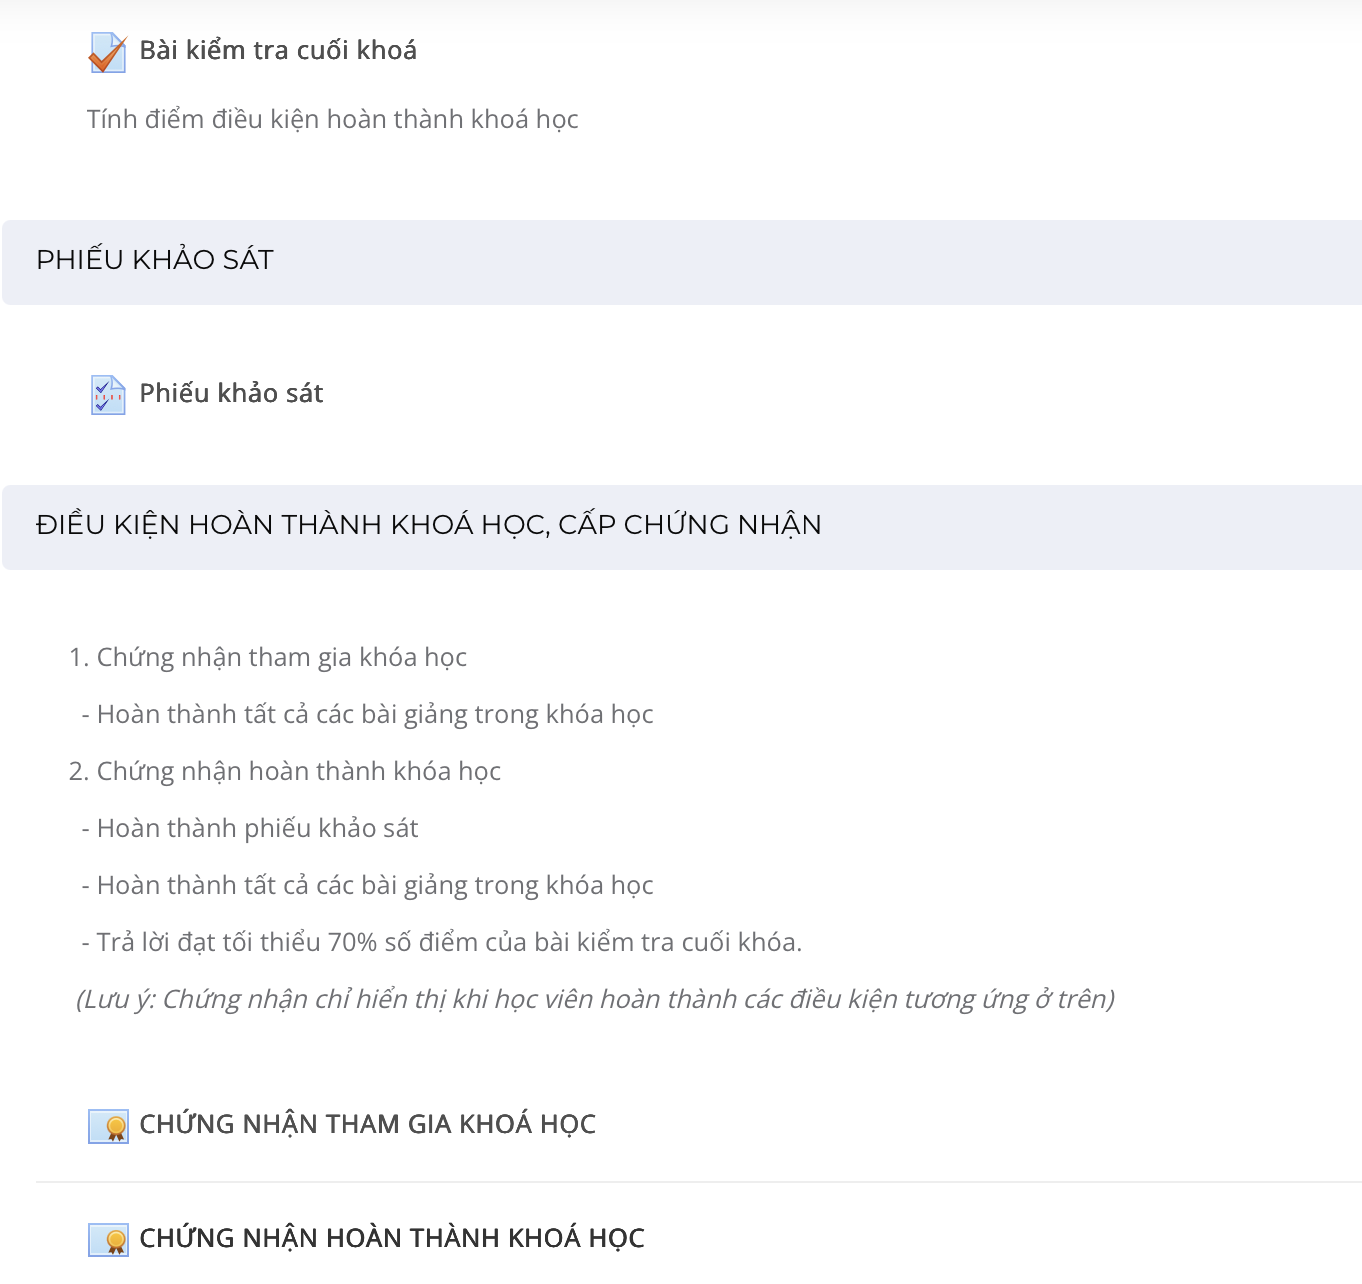Image resolution: width=1362 pixels, height=1284 pixels.
Task: Click the quiz checkmark icon for final test
Action: tap(108, 53)
